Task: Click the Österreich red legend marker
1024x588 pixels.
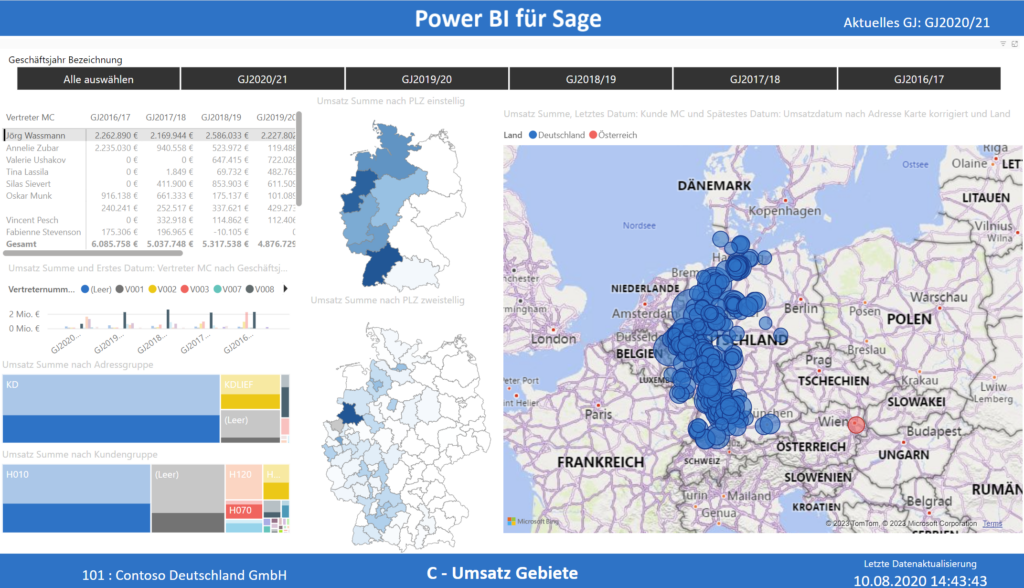Action: tap(593, 135)
